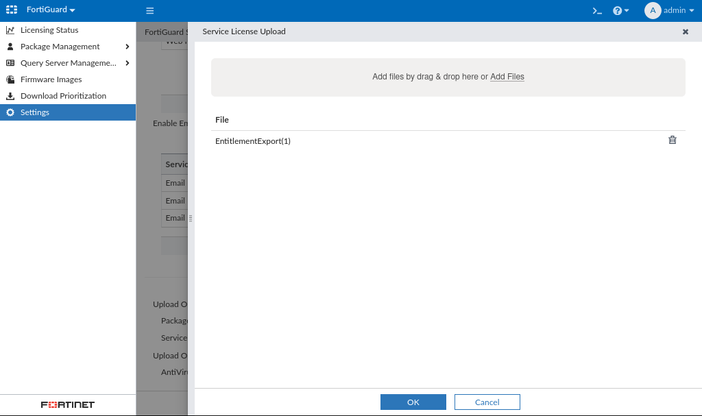
Task: Click the Download Prioritization icon
Action: click(x=10, y=96)
